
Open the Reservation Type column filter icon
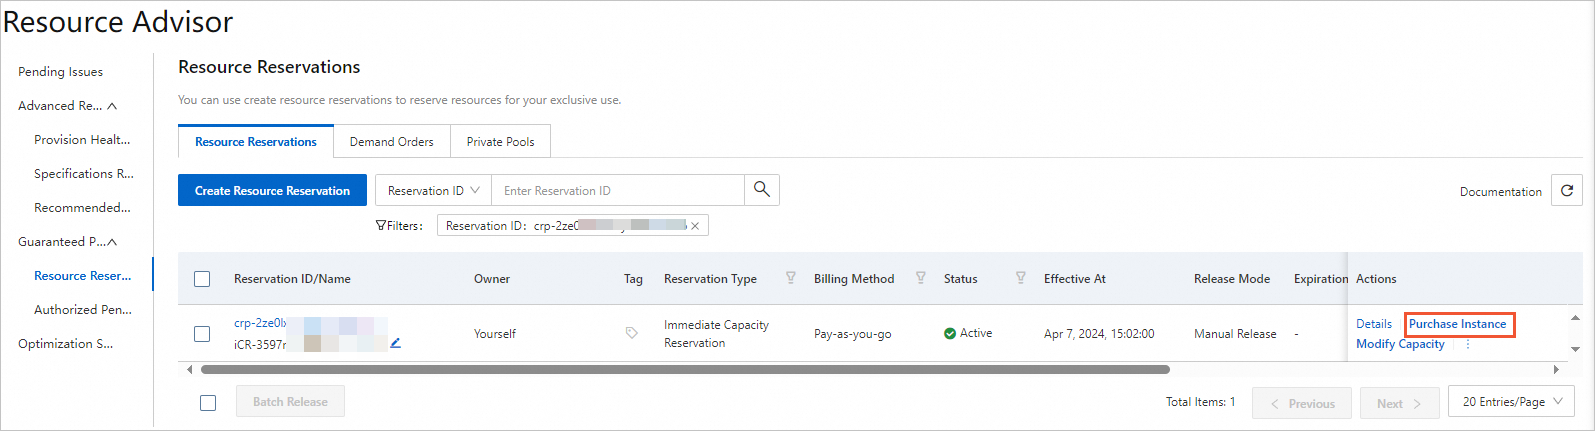791,278
